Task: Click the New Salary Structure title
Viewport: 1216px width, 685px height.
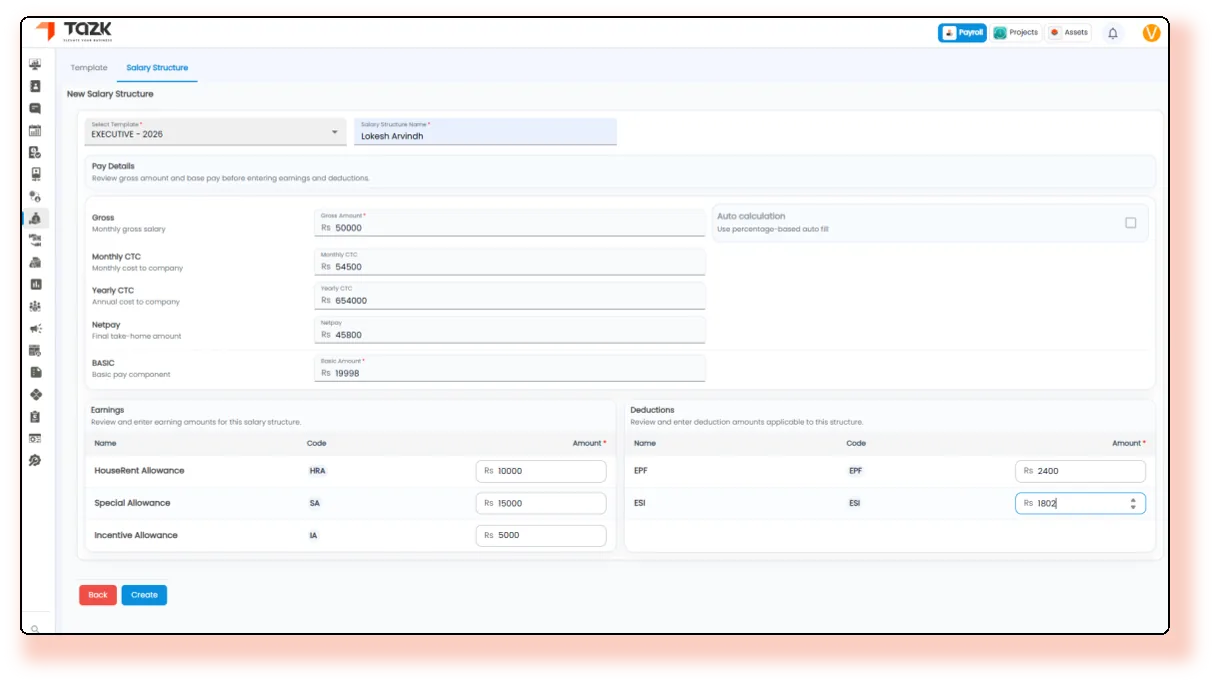Action: tap(110, 94)
